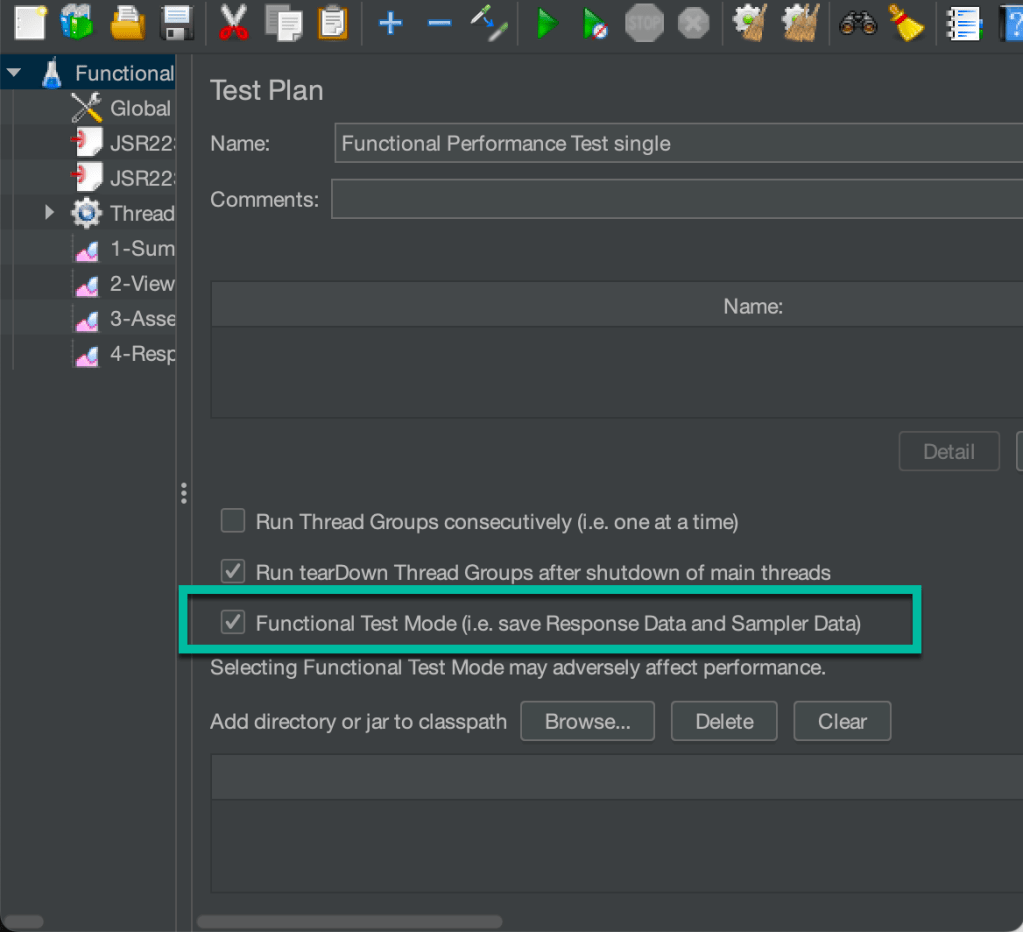Screen dimensions: 1023x932
Task: Click the Clear classpath button
Action: pos(841,721)
